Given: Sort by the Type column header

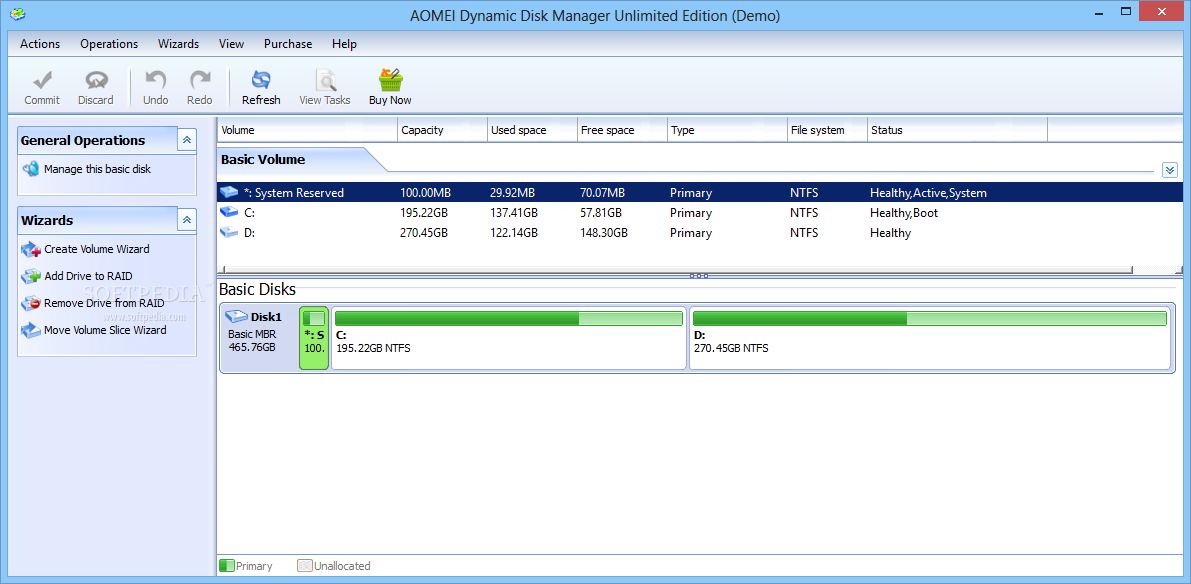Looking at the screenshot, I should pos(727,130).
